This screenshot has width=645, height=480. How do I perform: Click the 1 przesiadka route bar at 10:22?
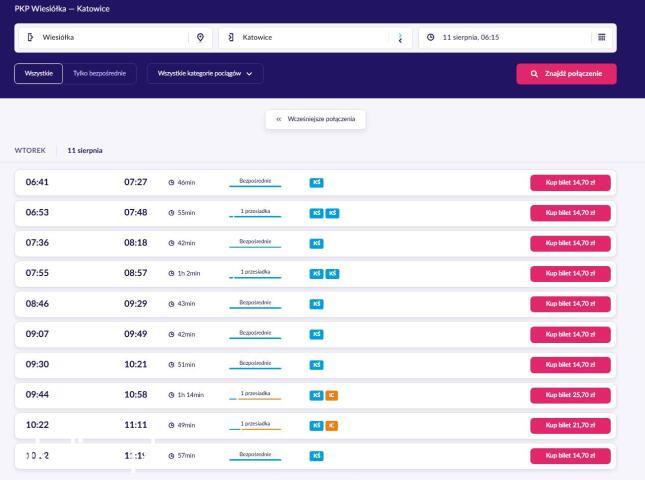click(x=255, y=426)
